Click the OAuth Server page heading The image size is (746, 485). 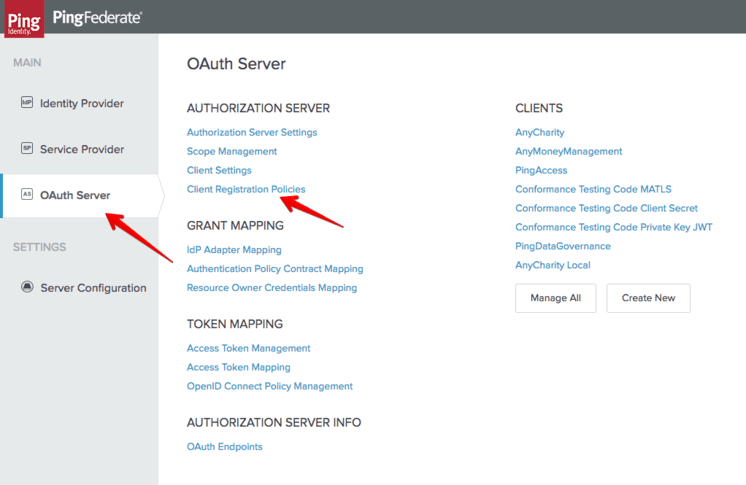click(236, 64)
